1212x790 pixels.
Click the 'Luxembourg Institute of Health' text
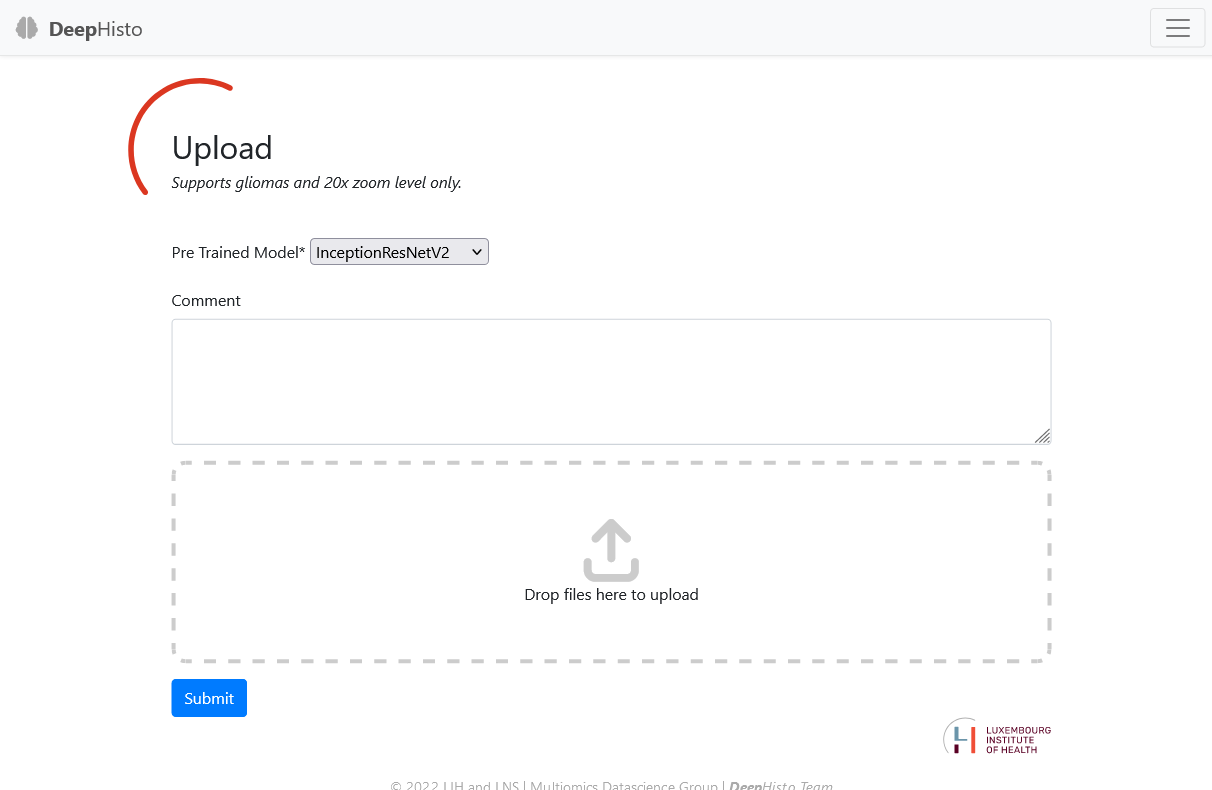click(1017, 739)
